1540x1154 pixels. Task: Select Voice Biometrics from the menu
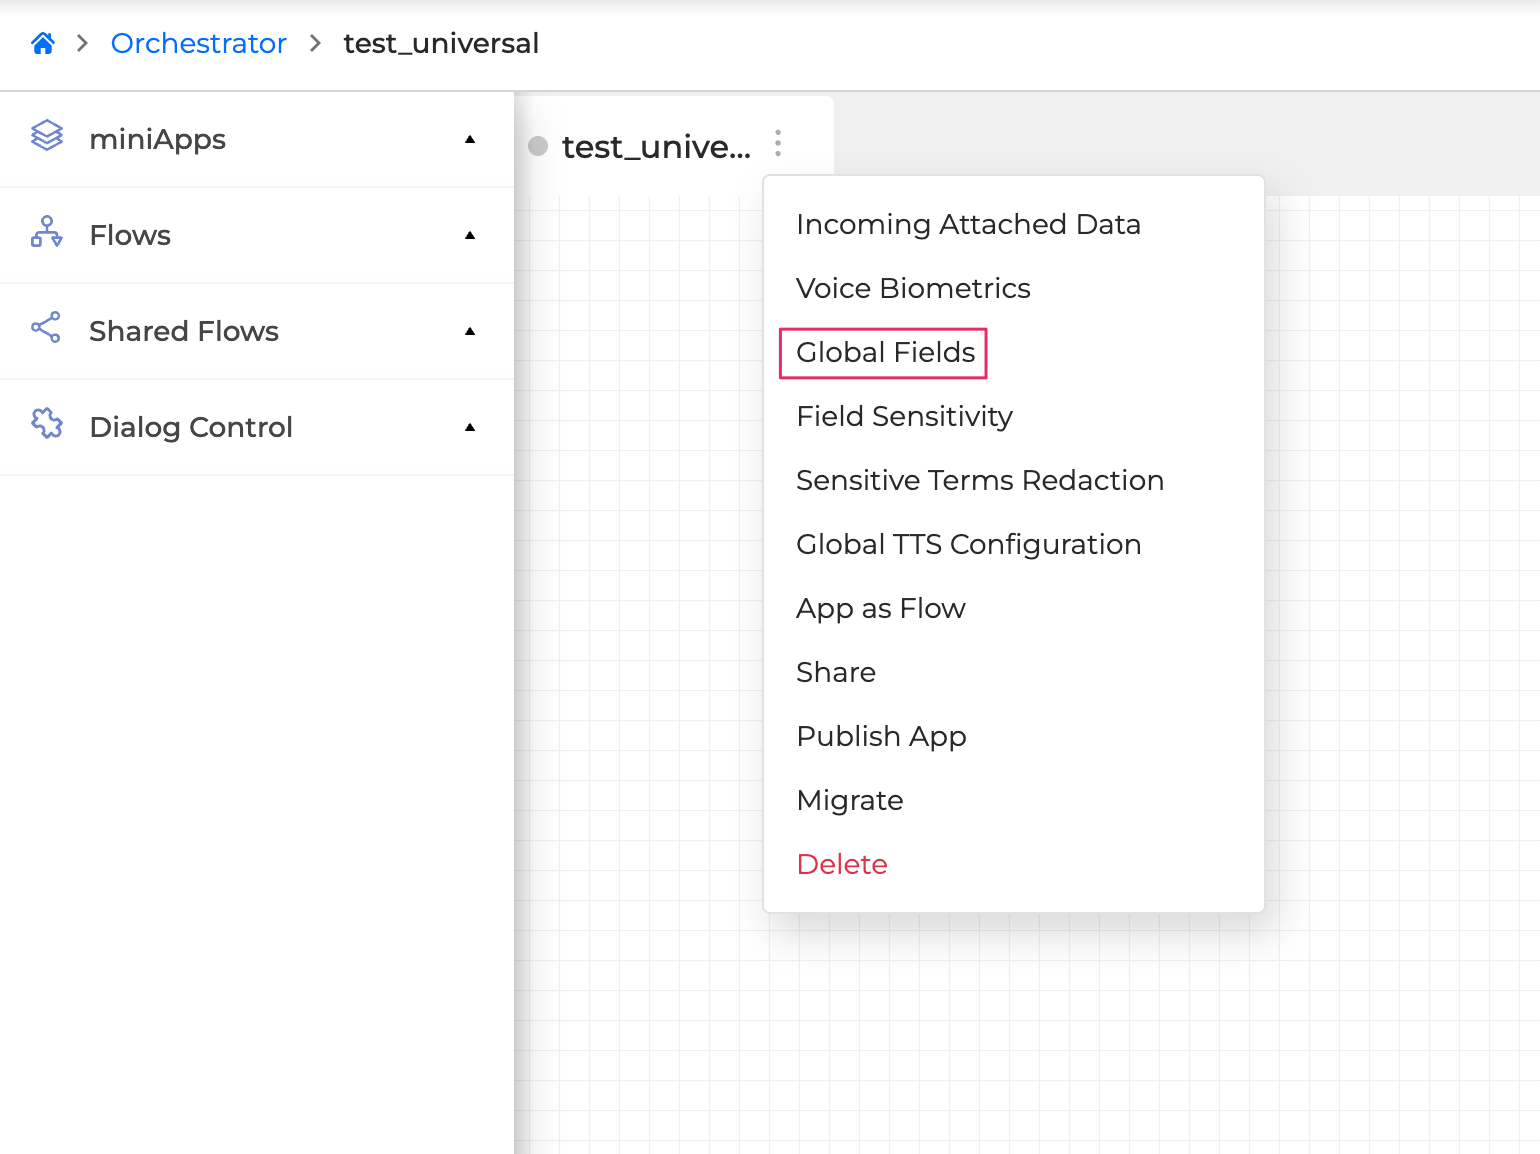(913, 288)
